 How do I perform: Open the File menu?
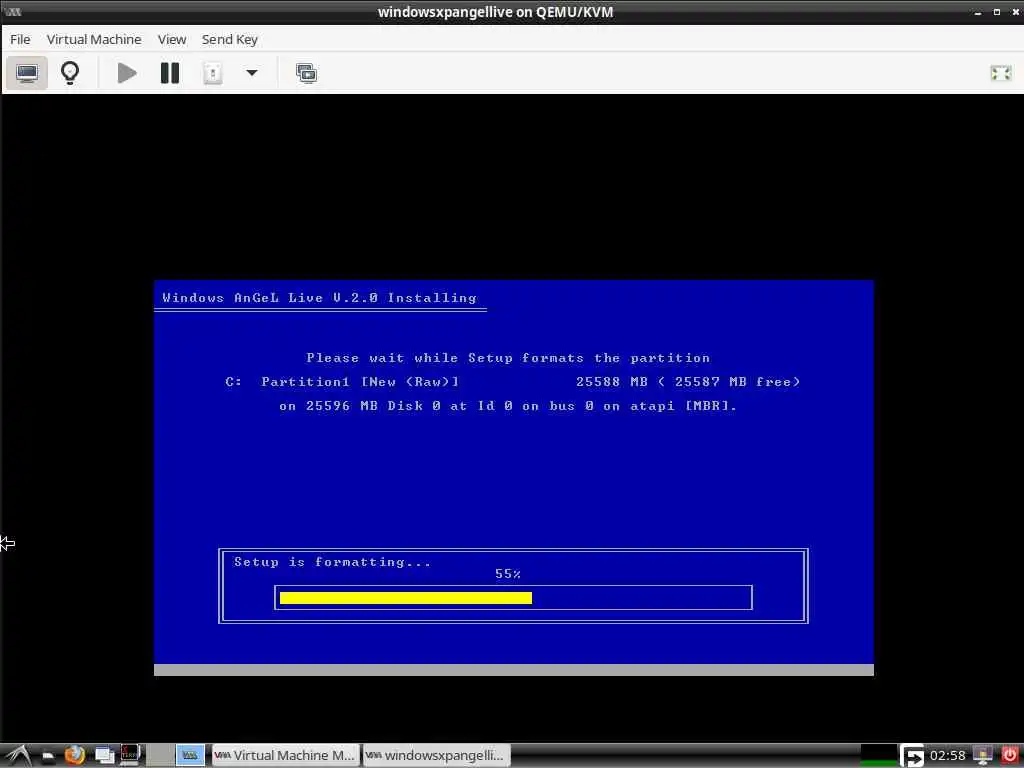tap(20, 40)
